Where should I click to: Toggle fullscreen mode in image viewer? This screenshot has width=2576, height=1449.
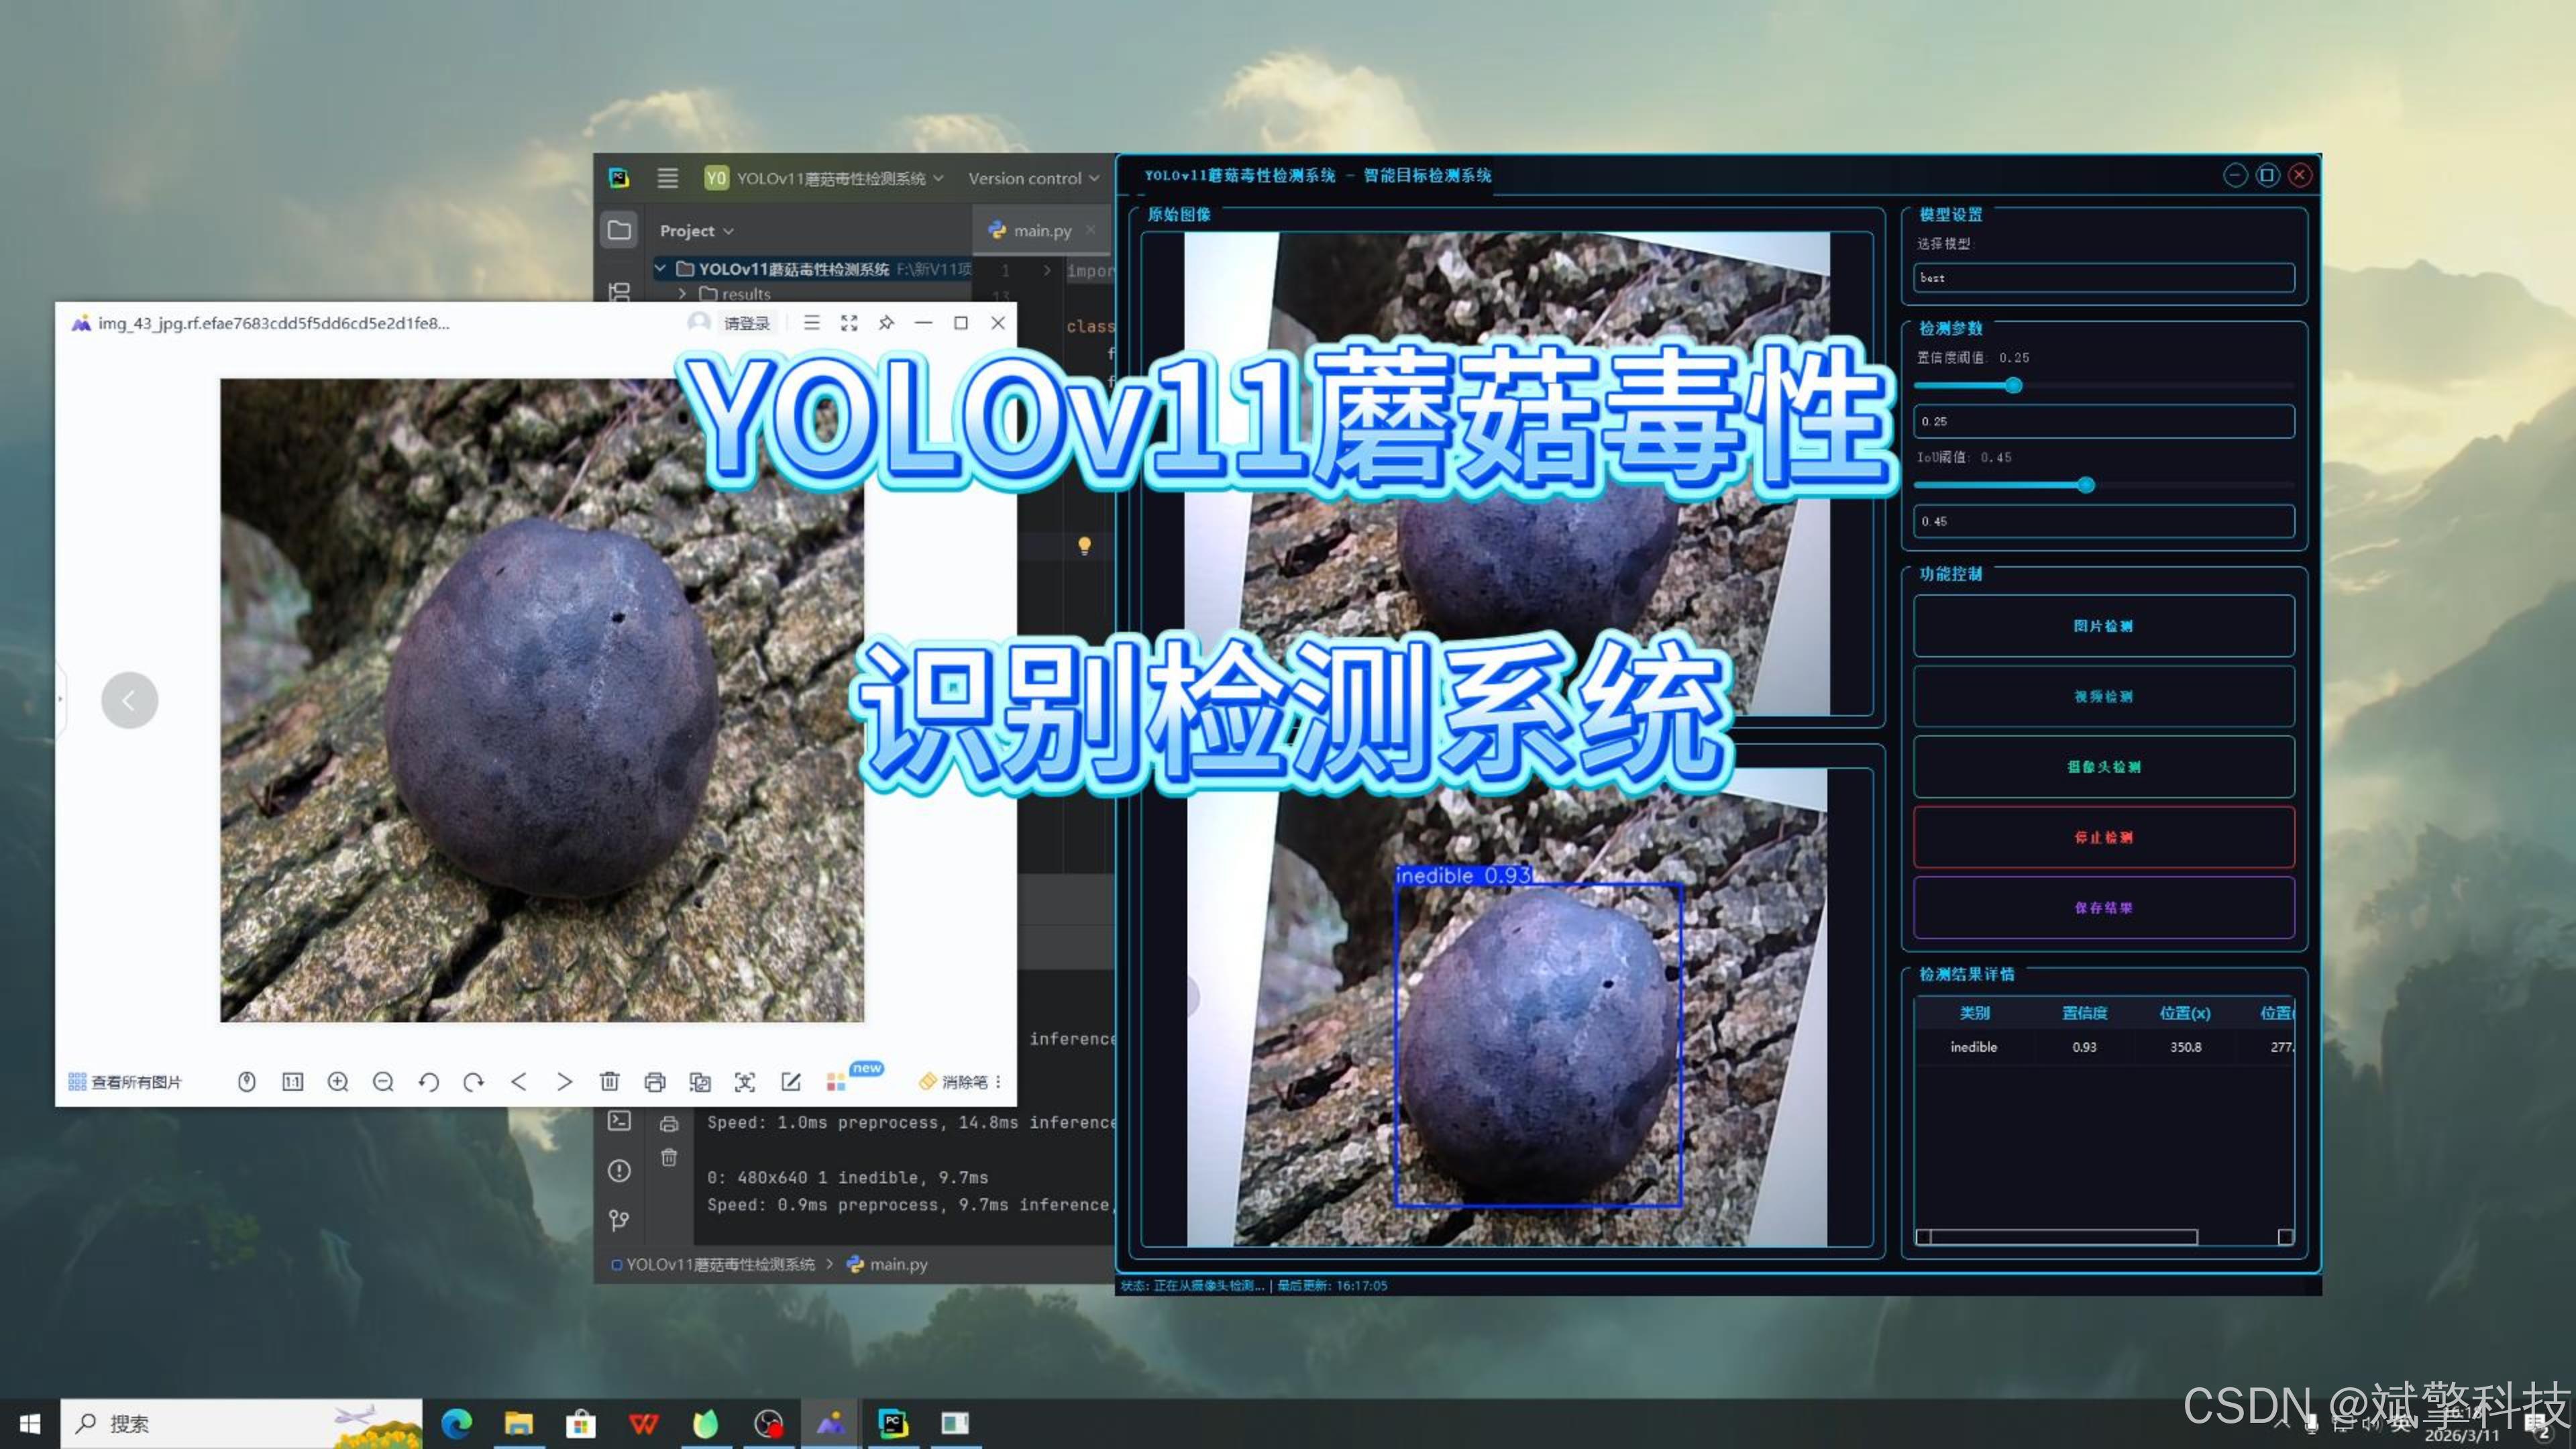[849, 323]
